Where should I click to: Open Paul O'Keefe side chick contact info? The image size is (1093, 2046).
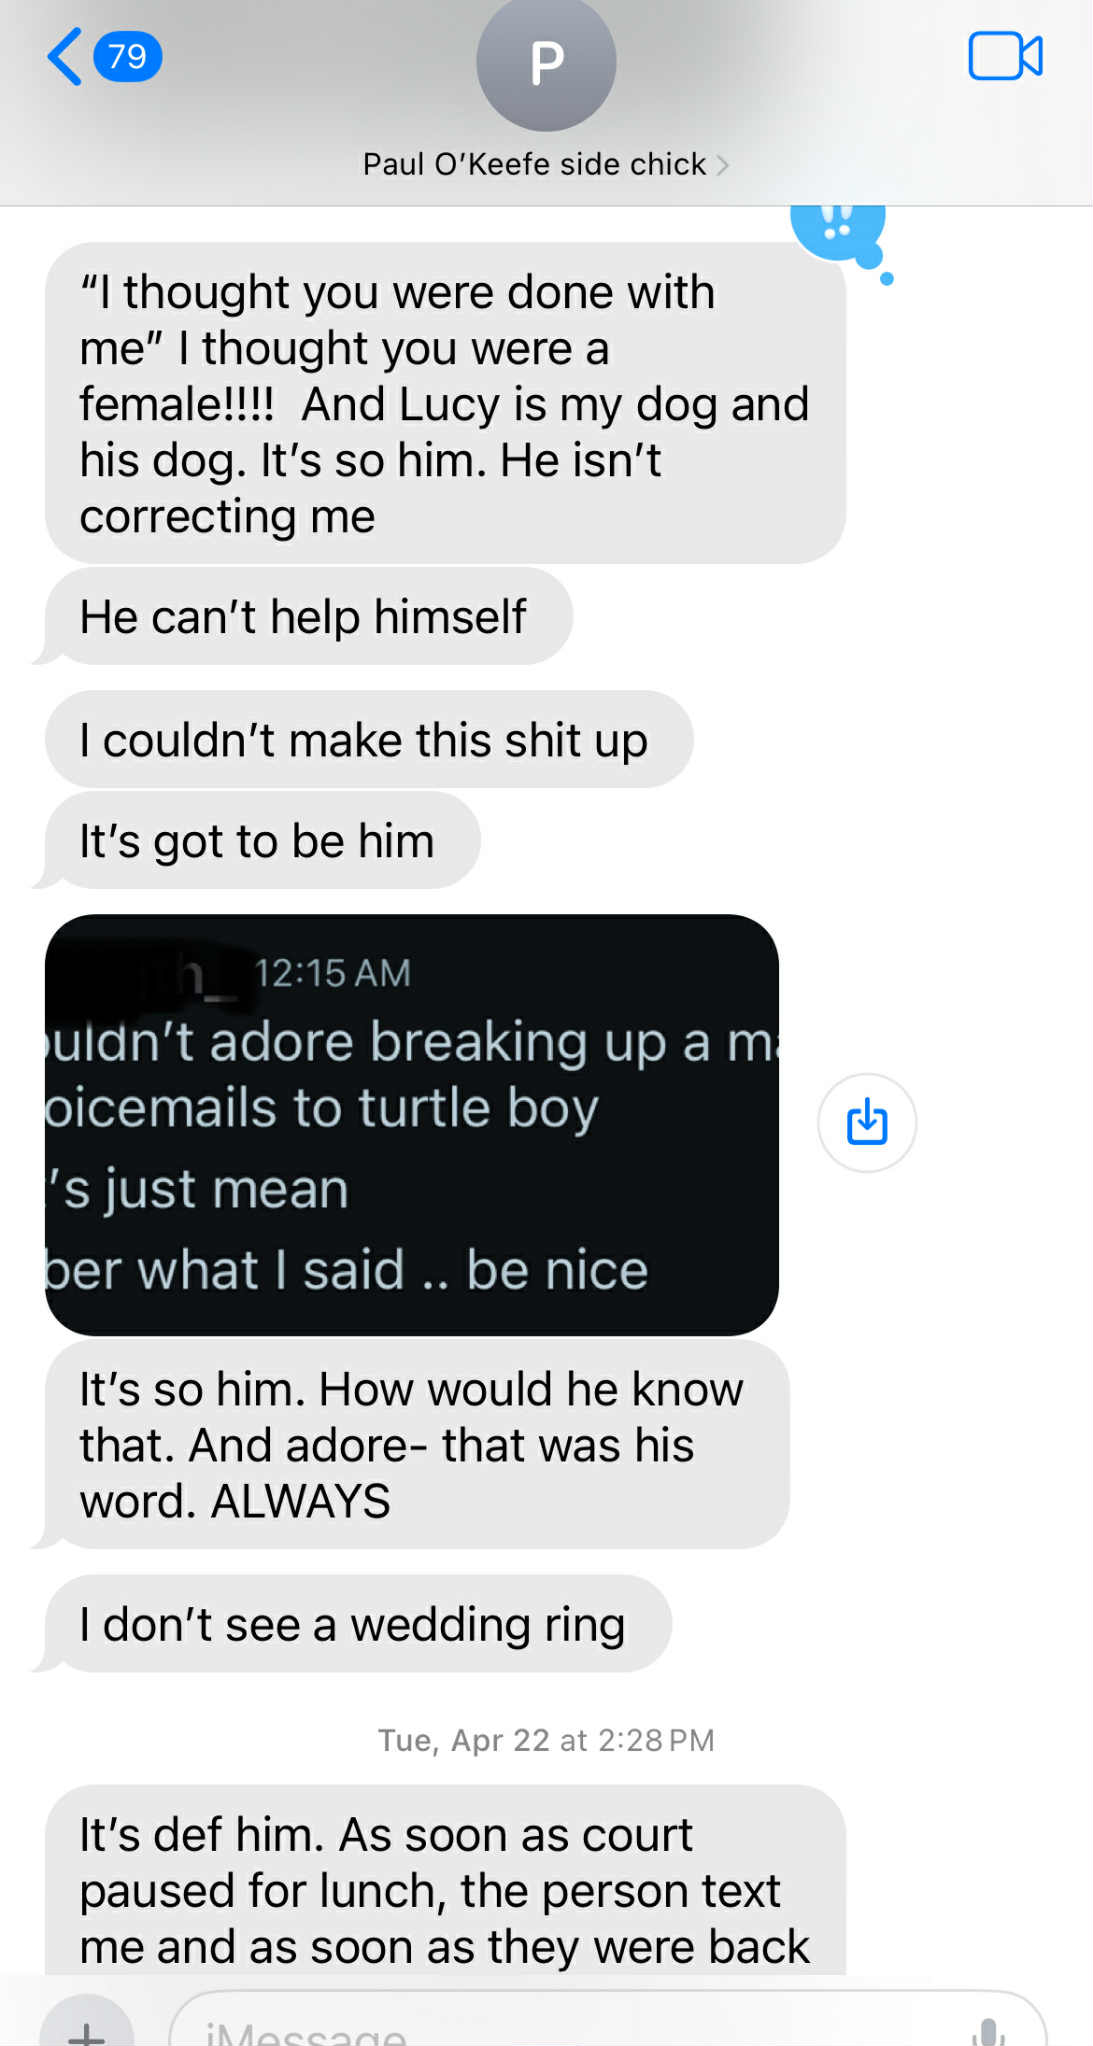[x=534, y=165]
